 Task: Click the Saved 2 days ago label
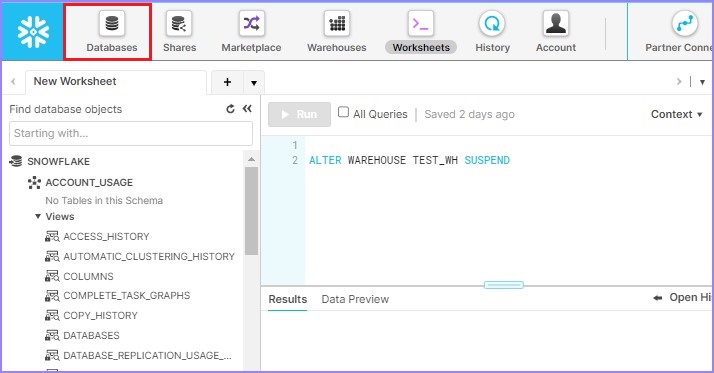pyautogui.click(x=469, y=114)
